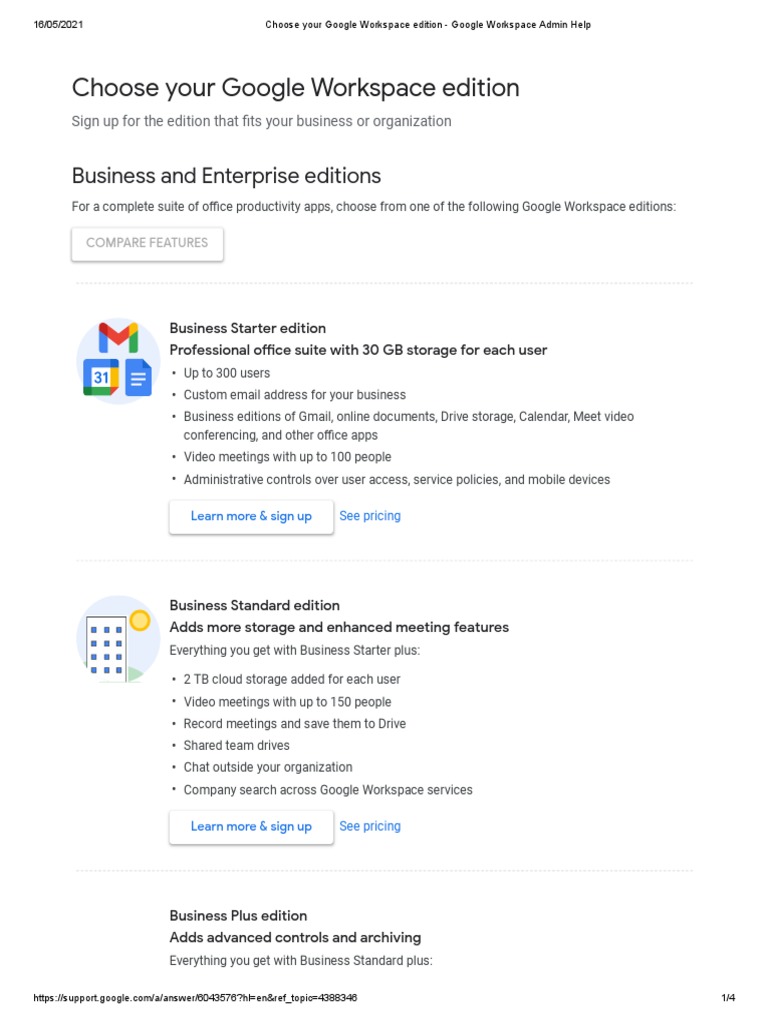Screen dimensions: 768x1024
Task: Open Learn more & sign up for Business Standard
Action: point(251,827)
